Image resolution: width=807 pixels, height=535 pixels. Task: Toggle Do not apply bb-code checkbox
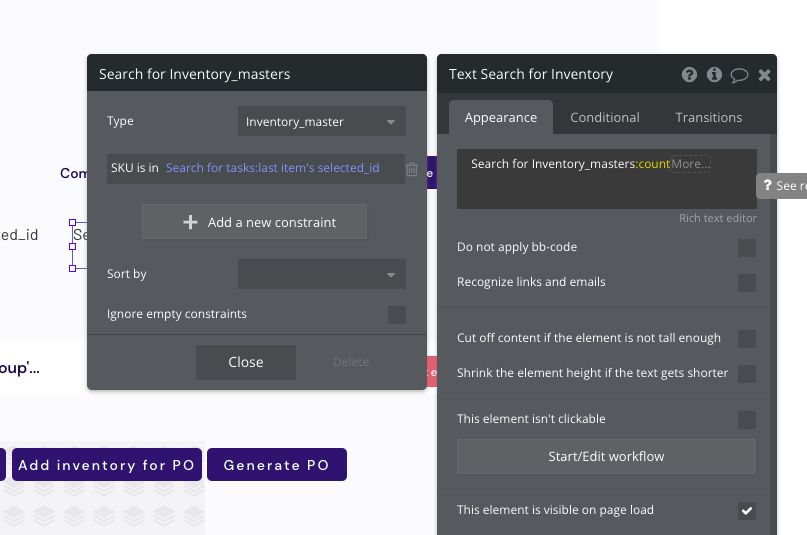coord(746,248)
